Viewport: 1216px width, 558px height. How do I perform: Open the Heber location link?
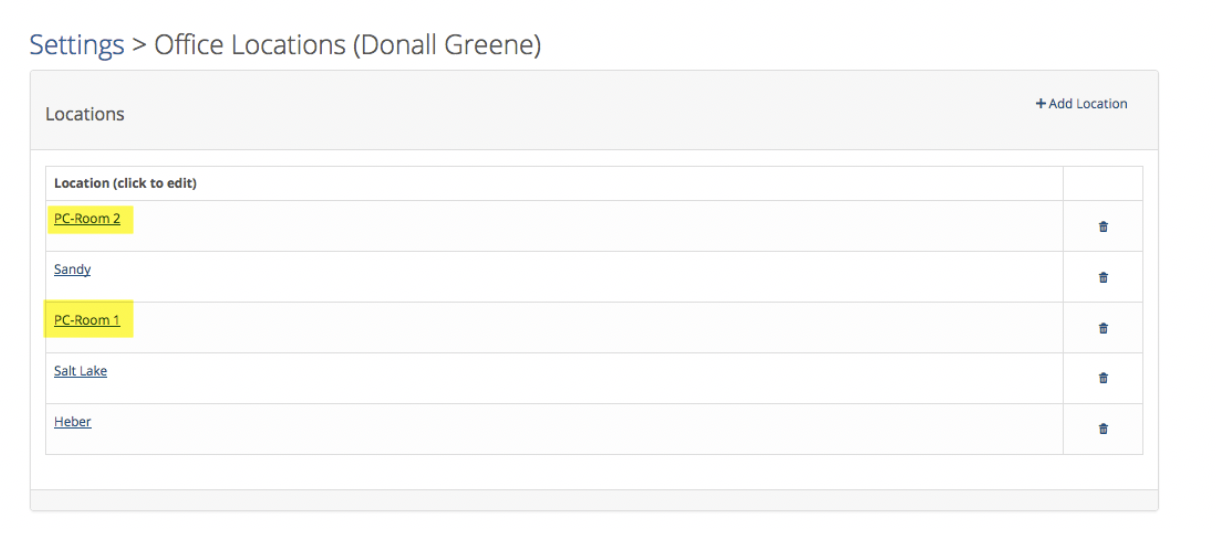pyautogui.click(x=72, y=422)
